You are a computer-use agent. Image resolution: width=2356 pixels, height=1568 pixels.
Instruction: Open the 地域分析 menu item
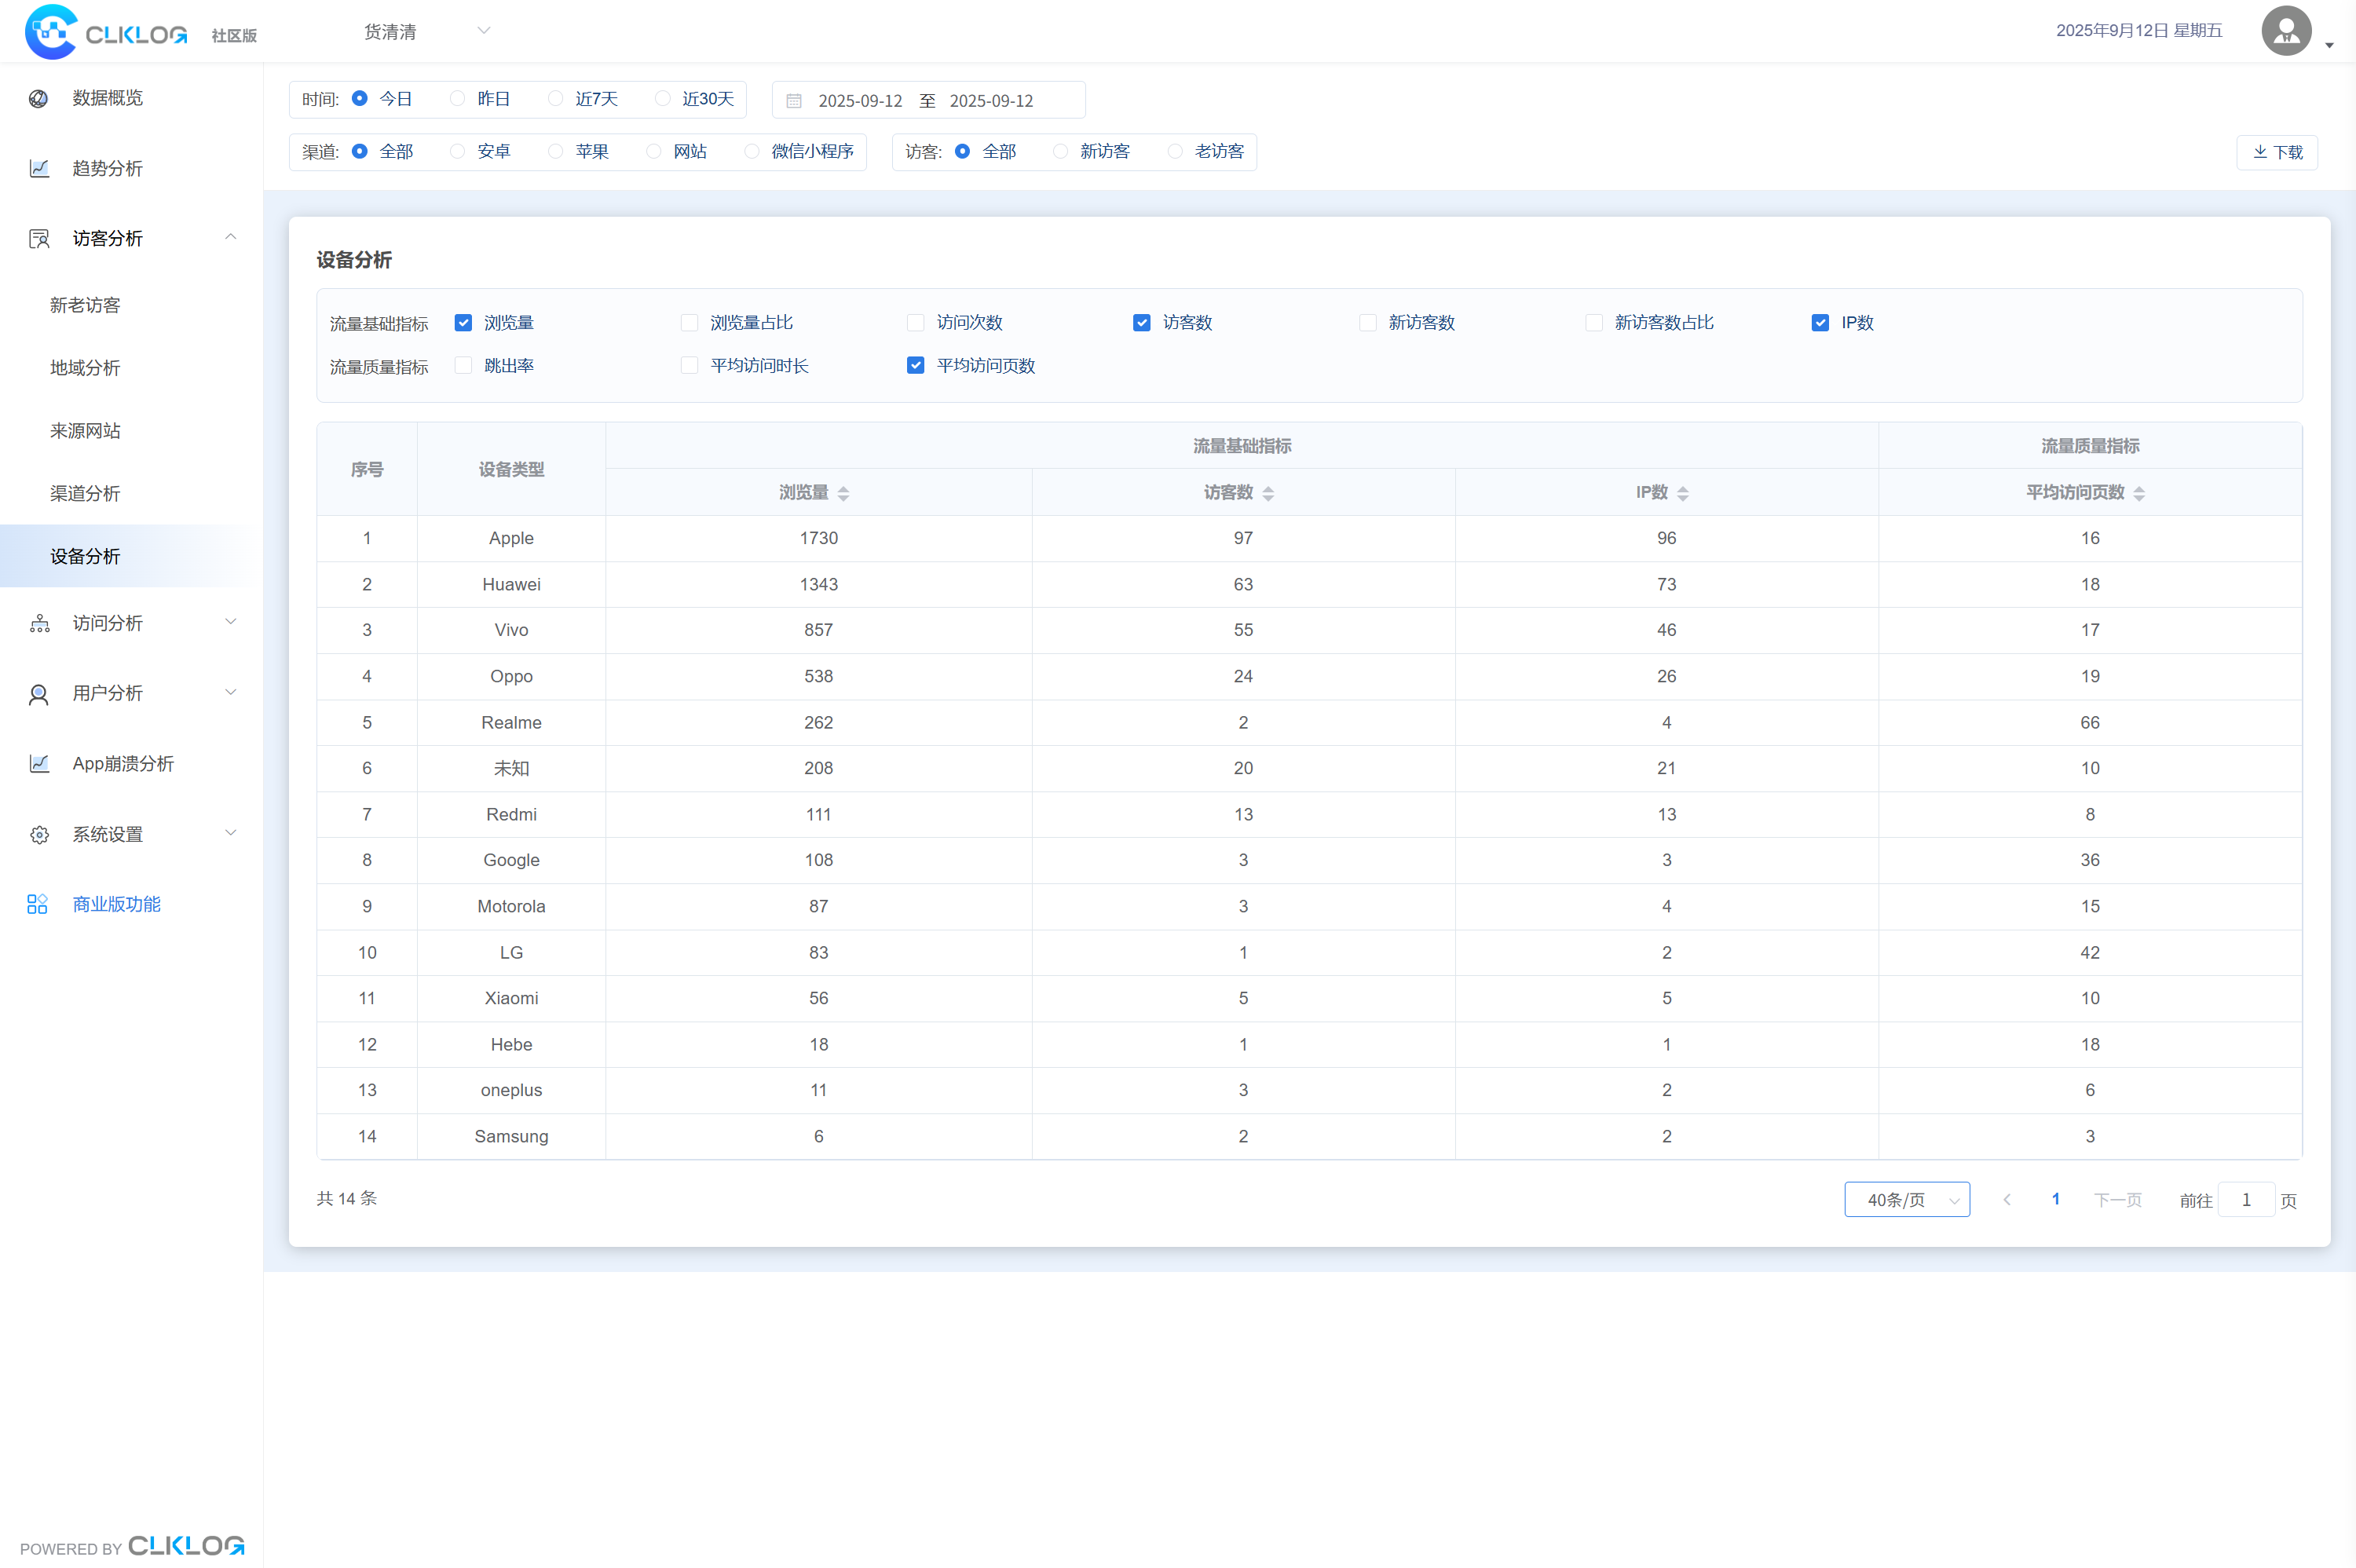click(85, 368)
